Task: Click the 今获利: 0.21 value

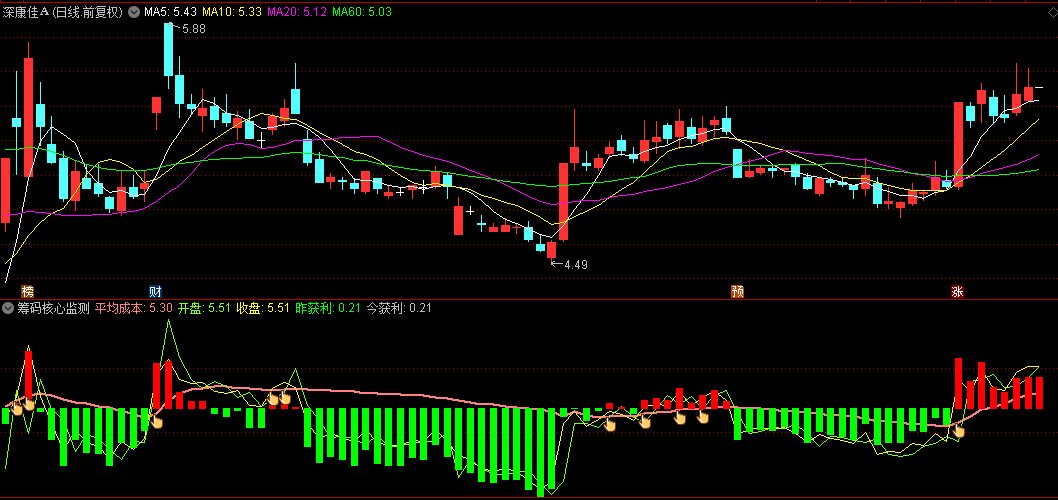Action: [398, 308]
